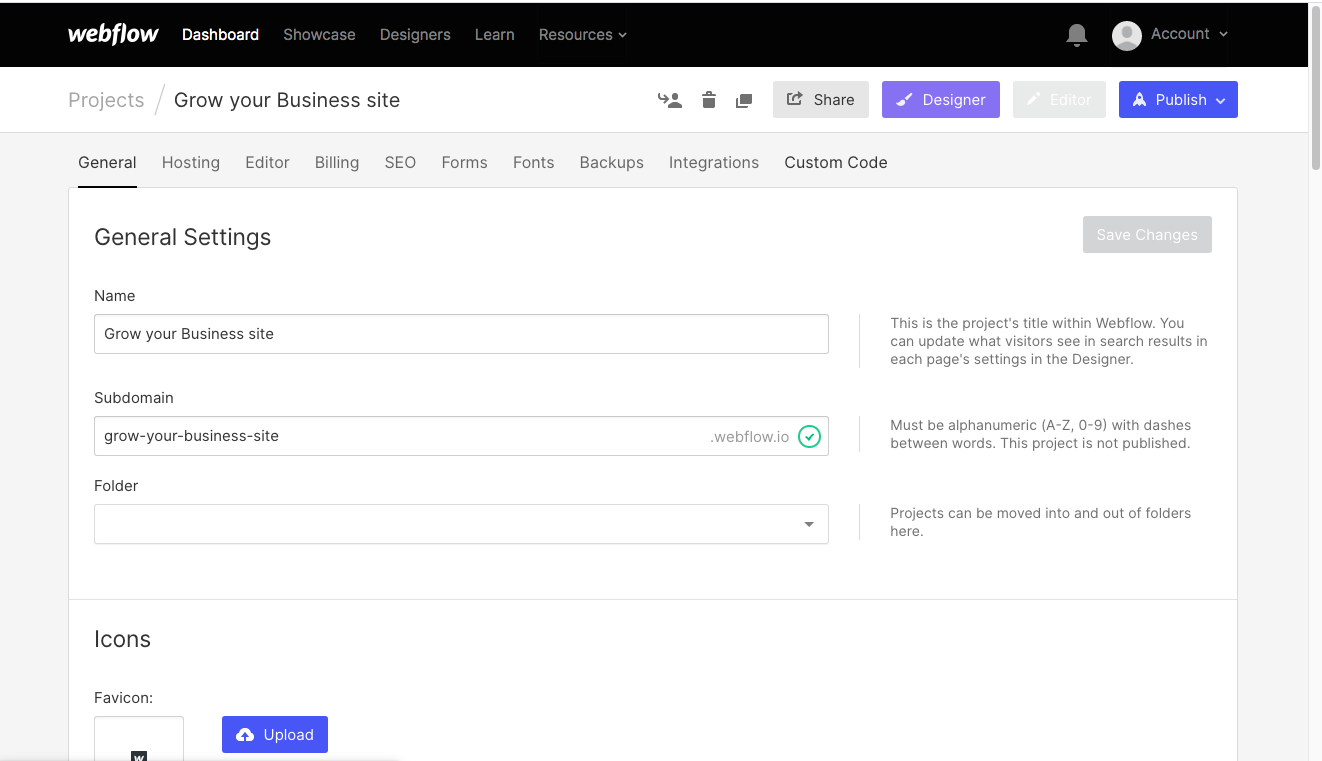The image size is (1322, 761).
Task: Click the grayed-out Editor button
Action: (x=1059, y=99)
